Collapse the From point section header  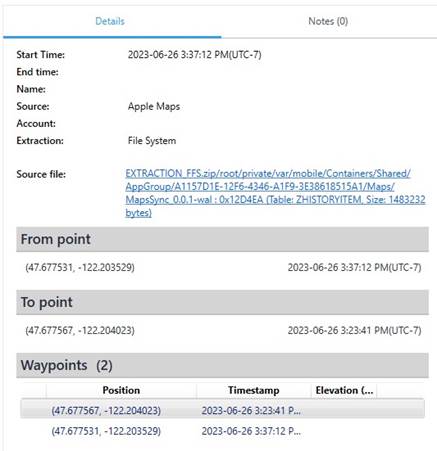[x=222, y=239]
